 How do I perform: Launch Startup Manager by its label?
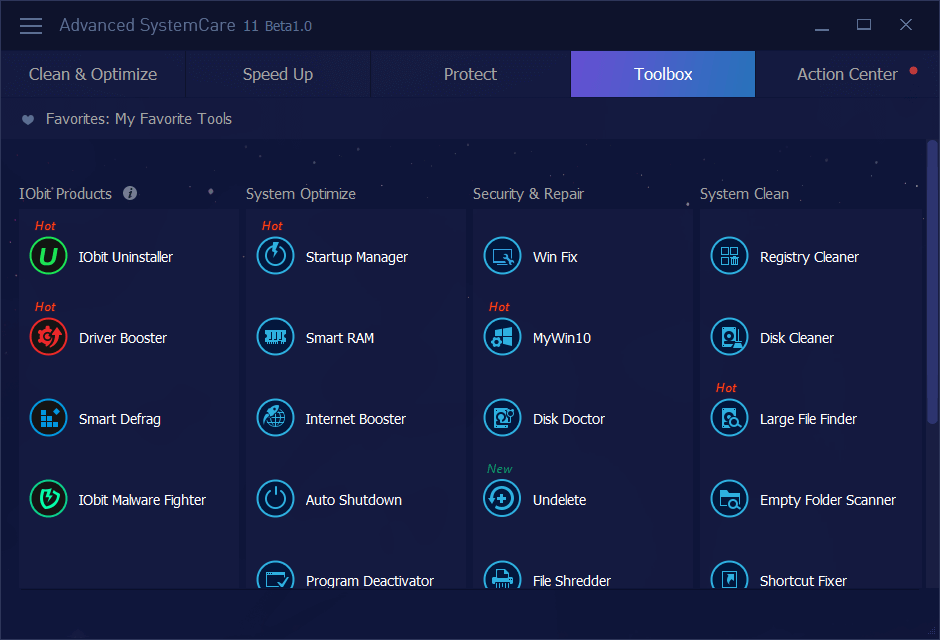click(x=357, y=257)
